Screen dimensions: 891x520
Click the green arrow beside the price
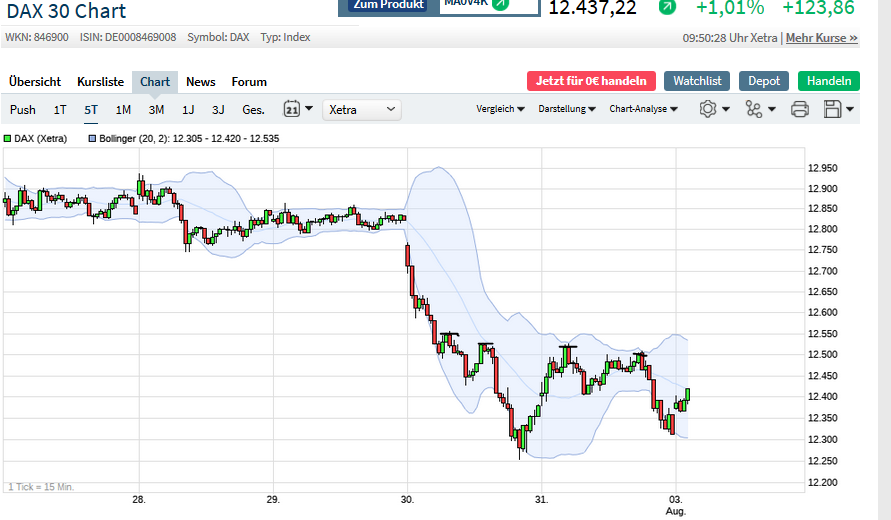[667, 6]
